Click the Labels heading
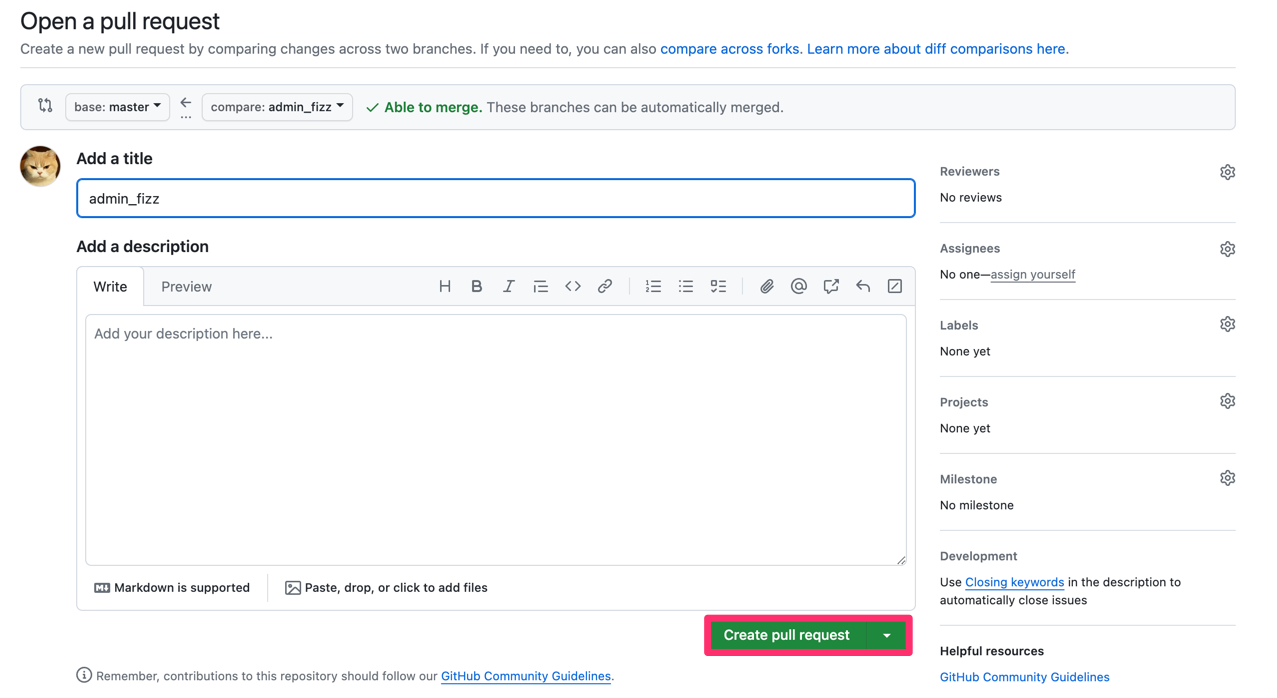 [x=959, y=325]
